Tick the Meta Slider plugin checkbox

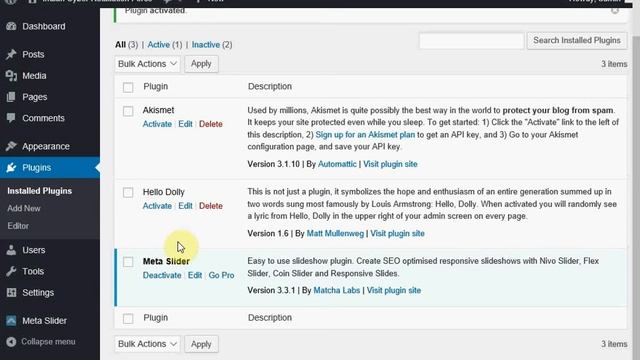(128, 262)
